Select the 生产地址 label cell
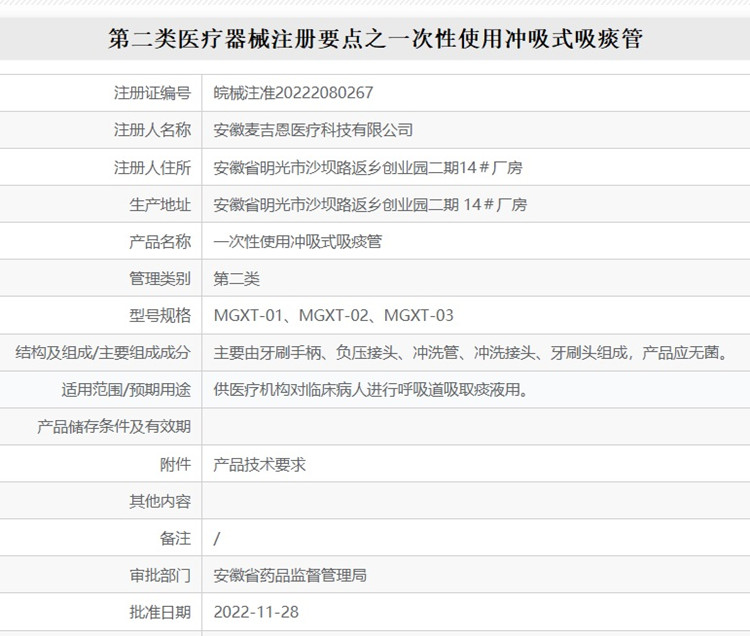Viewport: 750px width, 636px height. point(160,204)
